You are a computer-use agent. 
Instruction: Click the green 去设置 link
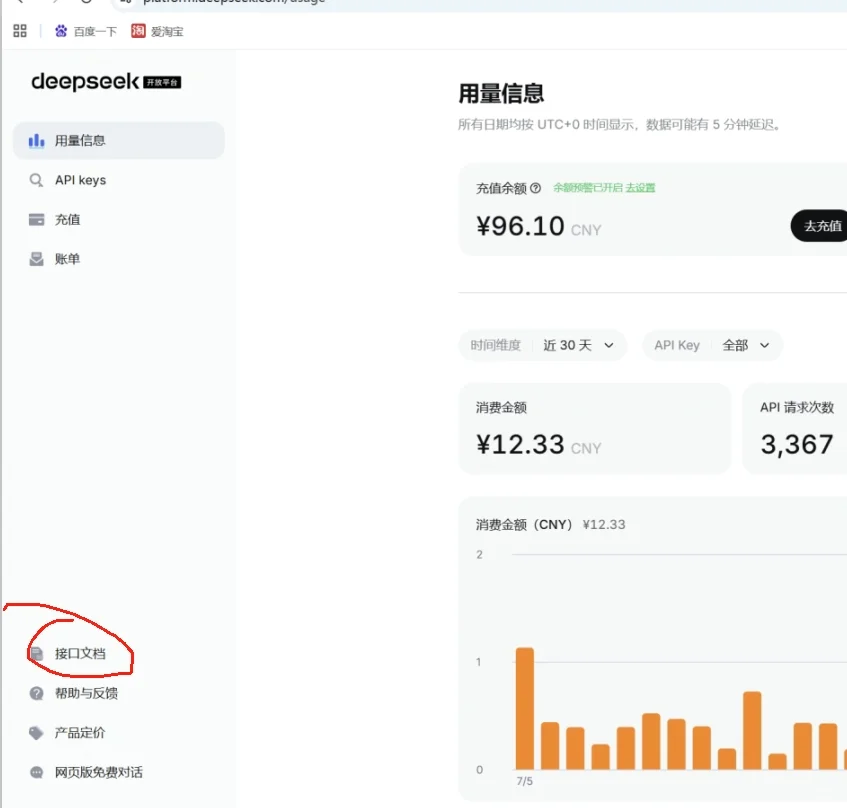coord(640,188)
